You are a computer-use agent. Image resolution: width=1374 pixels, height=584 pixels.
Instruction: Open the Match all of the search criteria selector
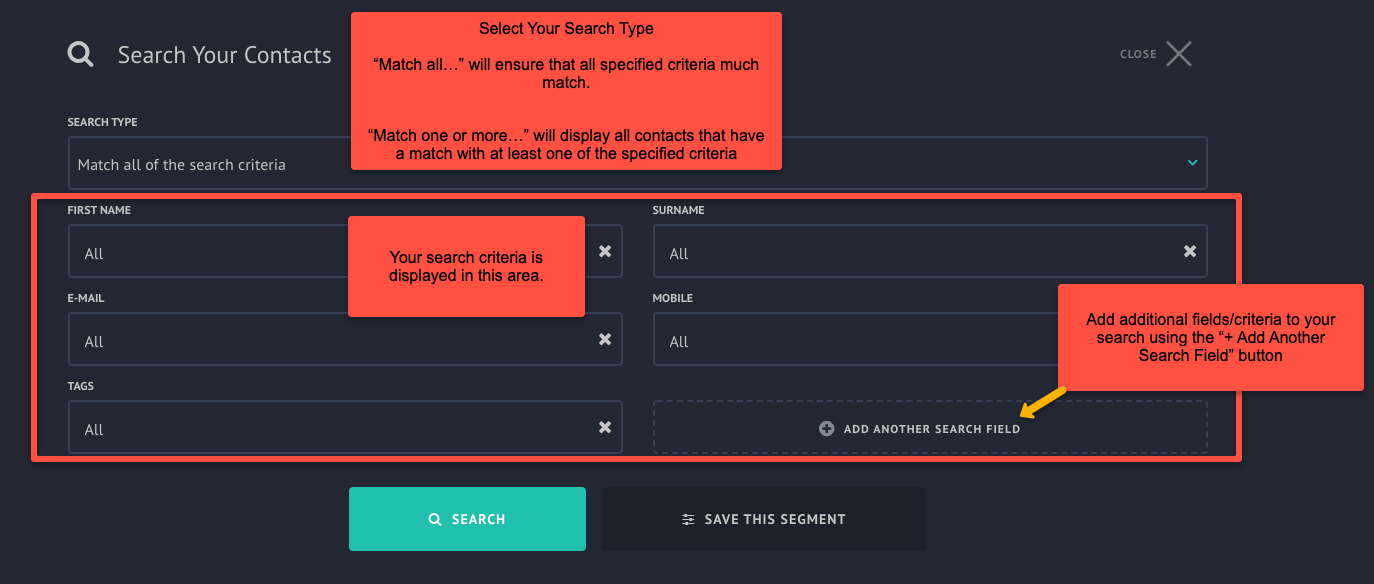tap(637, 163)
